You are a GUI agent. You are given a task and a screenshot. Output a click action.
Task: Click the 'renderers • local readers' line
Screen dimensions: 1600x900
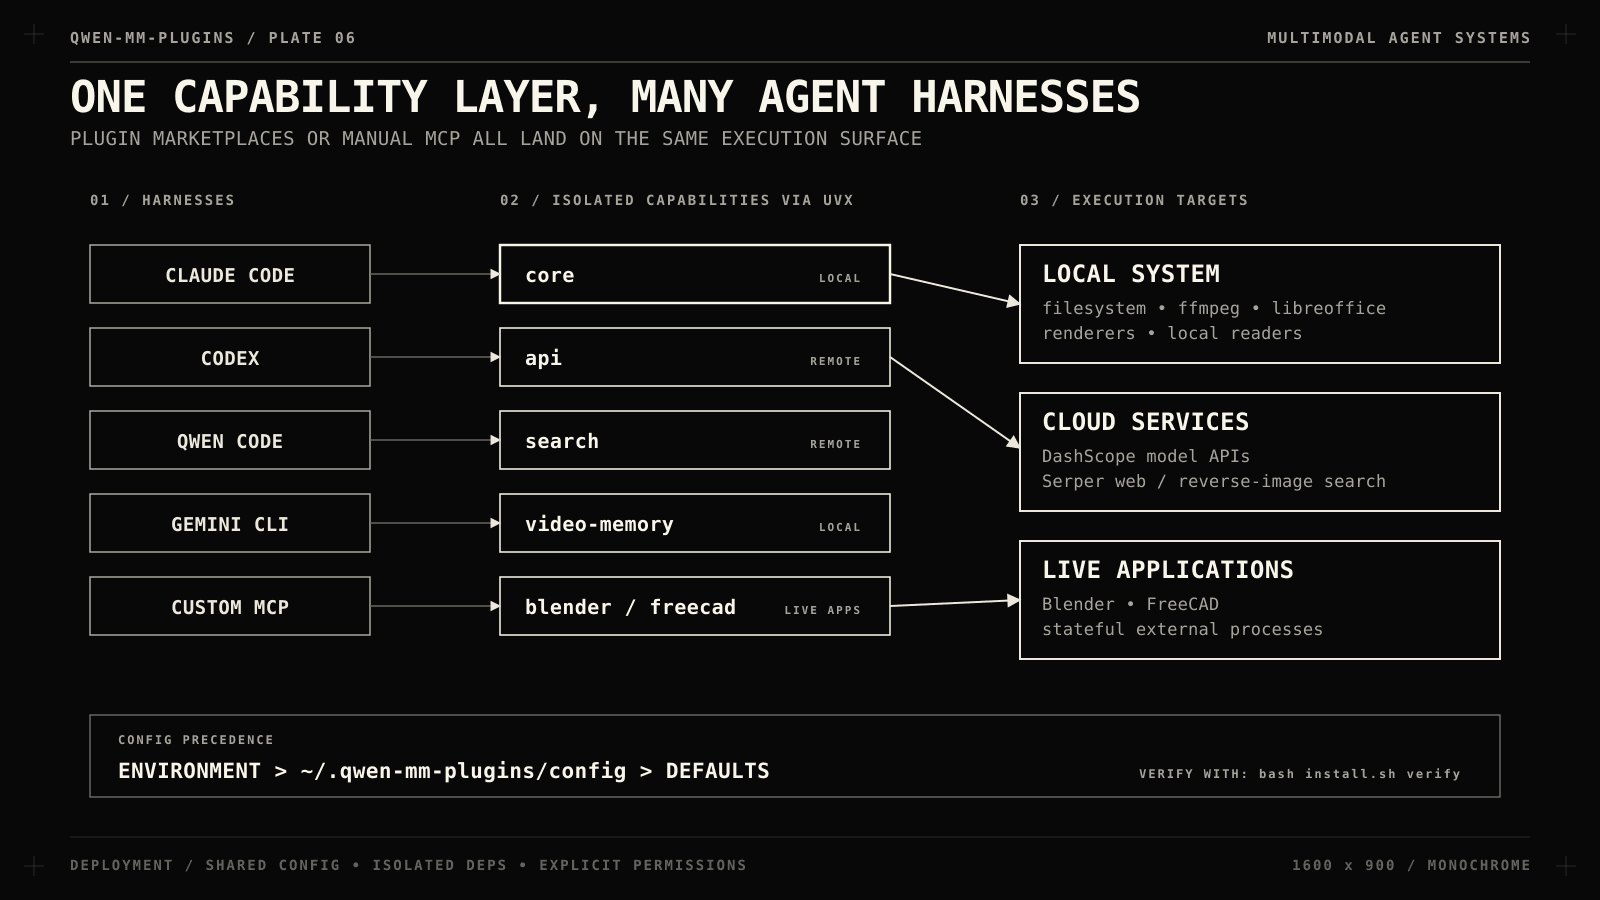[1172, 333]
